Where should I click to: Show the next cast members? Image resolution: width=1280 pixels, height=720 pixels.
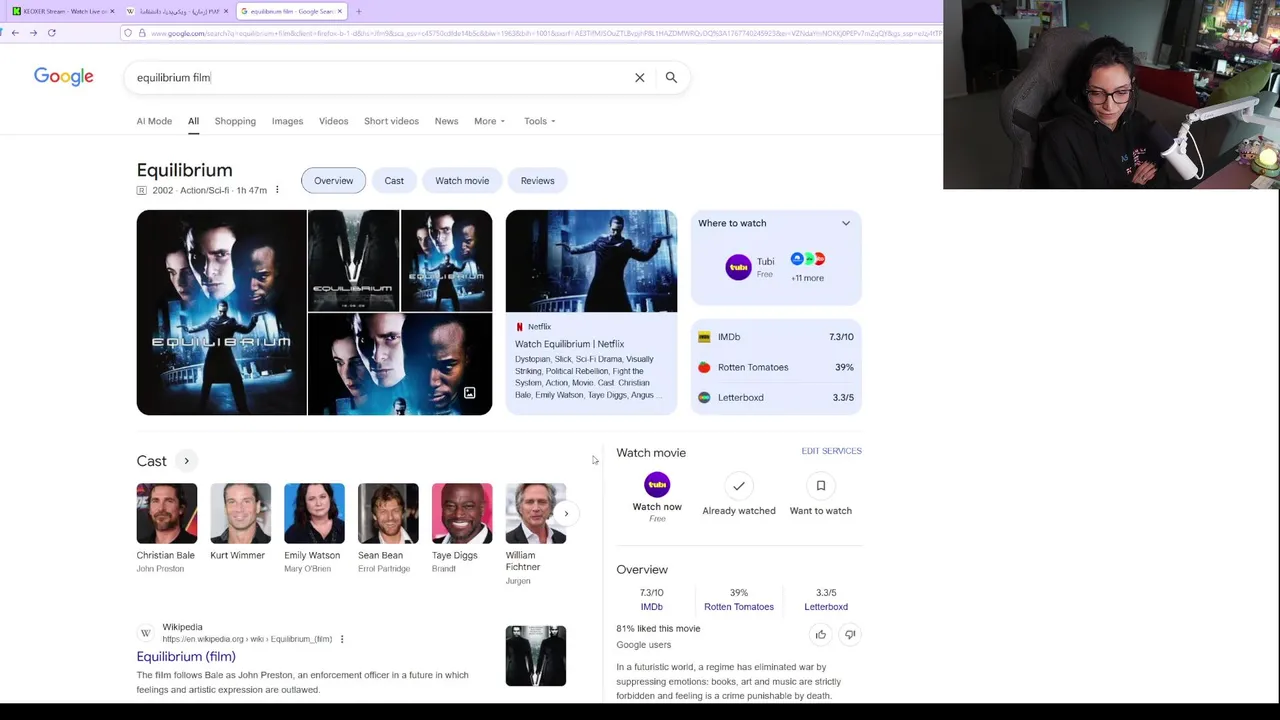pos(566,514)
